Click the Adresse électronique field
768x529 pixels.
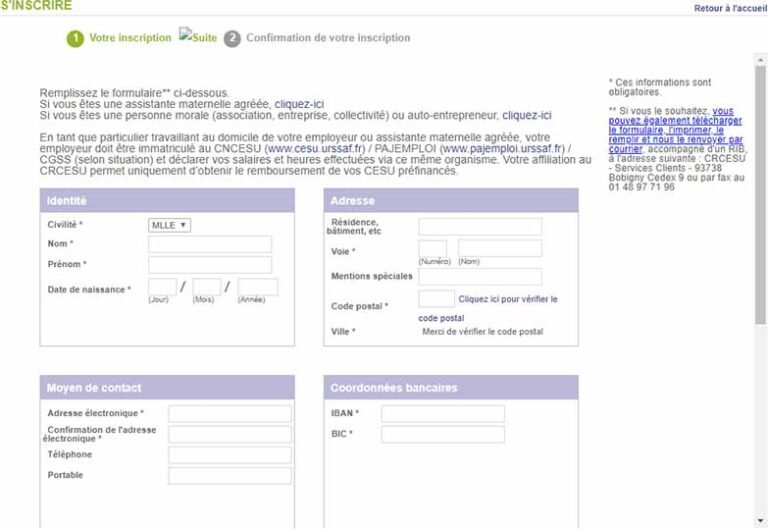tap(230, 413)
